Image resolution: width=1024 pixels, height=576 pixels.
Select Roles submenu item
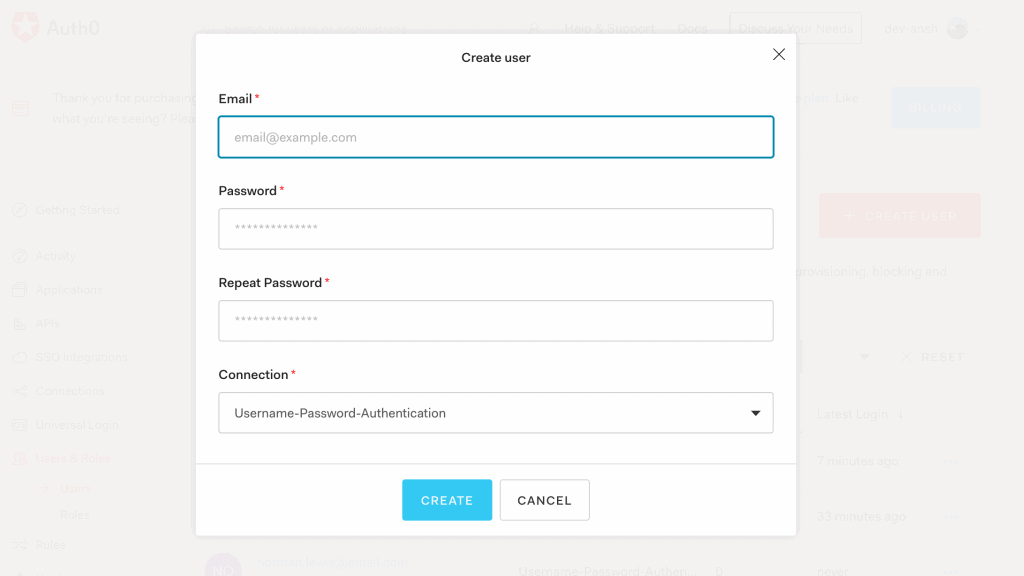(75, 515)
